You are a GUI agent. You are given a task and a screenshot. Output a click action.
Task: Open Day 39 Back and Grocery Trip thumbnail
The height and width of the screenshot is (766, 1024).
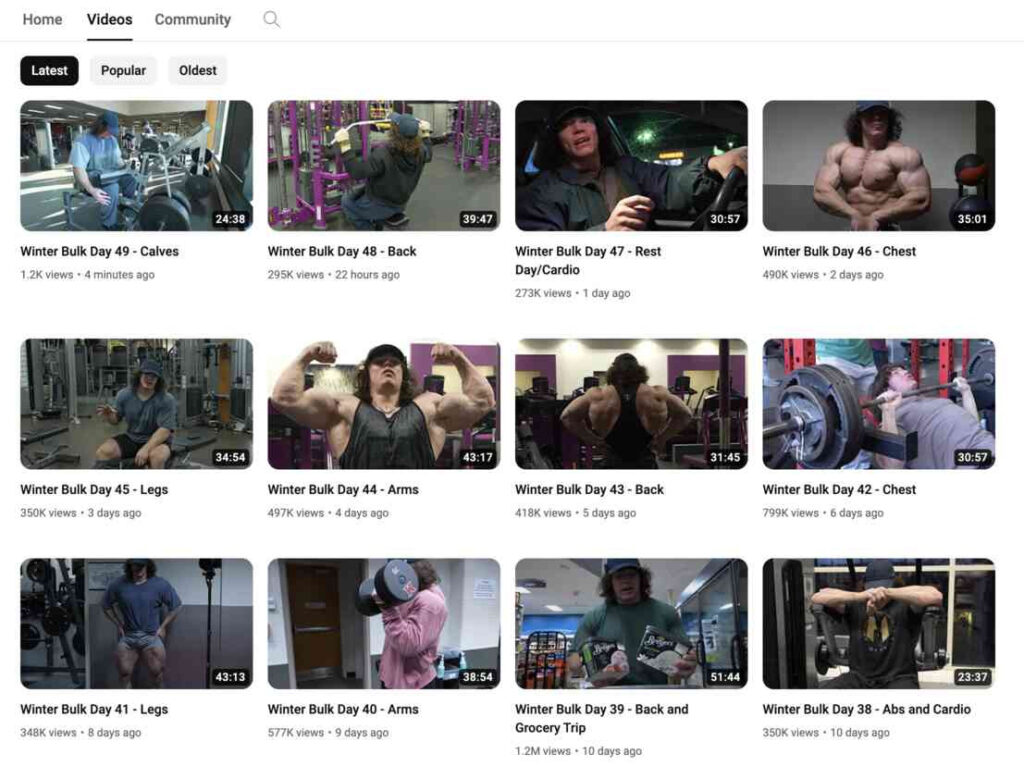[x=632, y=624]
